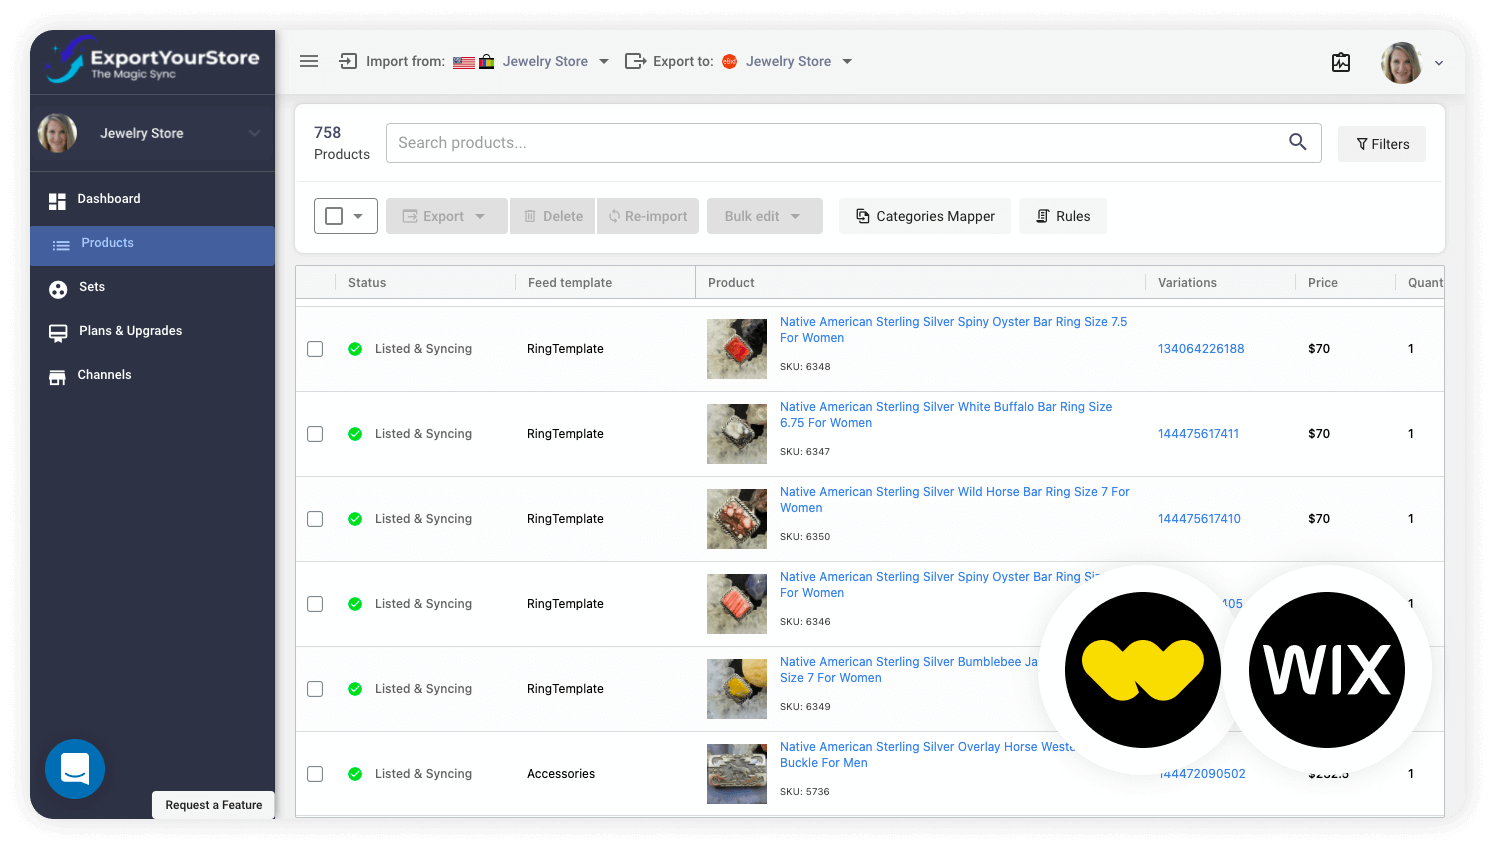Switch to the Channels section
This screenshot has height=849, width=1495.
(104, 375)
